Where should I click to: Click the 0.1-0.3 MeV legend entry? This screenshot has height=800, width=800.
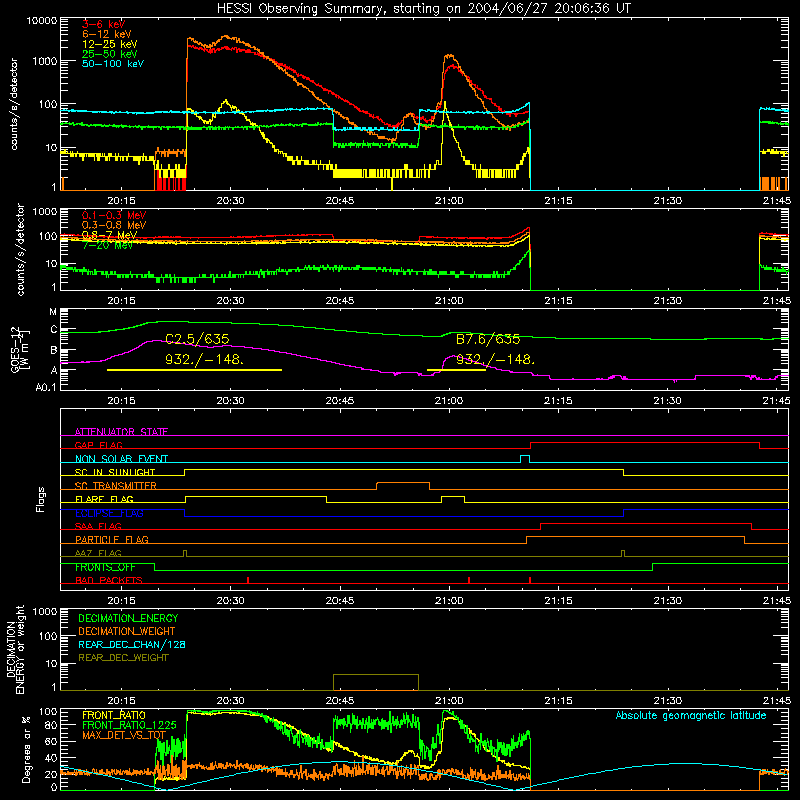pyautogui.click(x=114, y=215)
